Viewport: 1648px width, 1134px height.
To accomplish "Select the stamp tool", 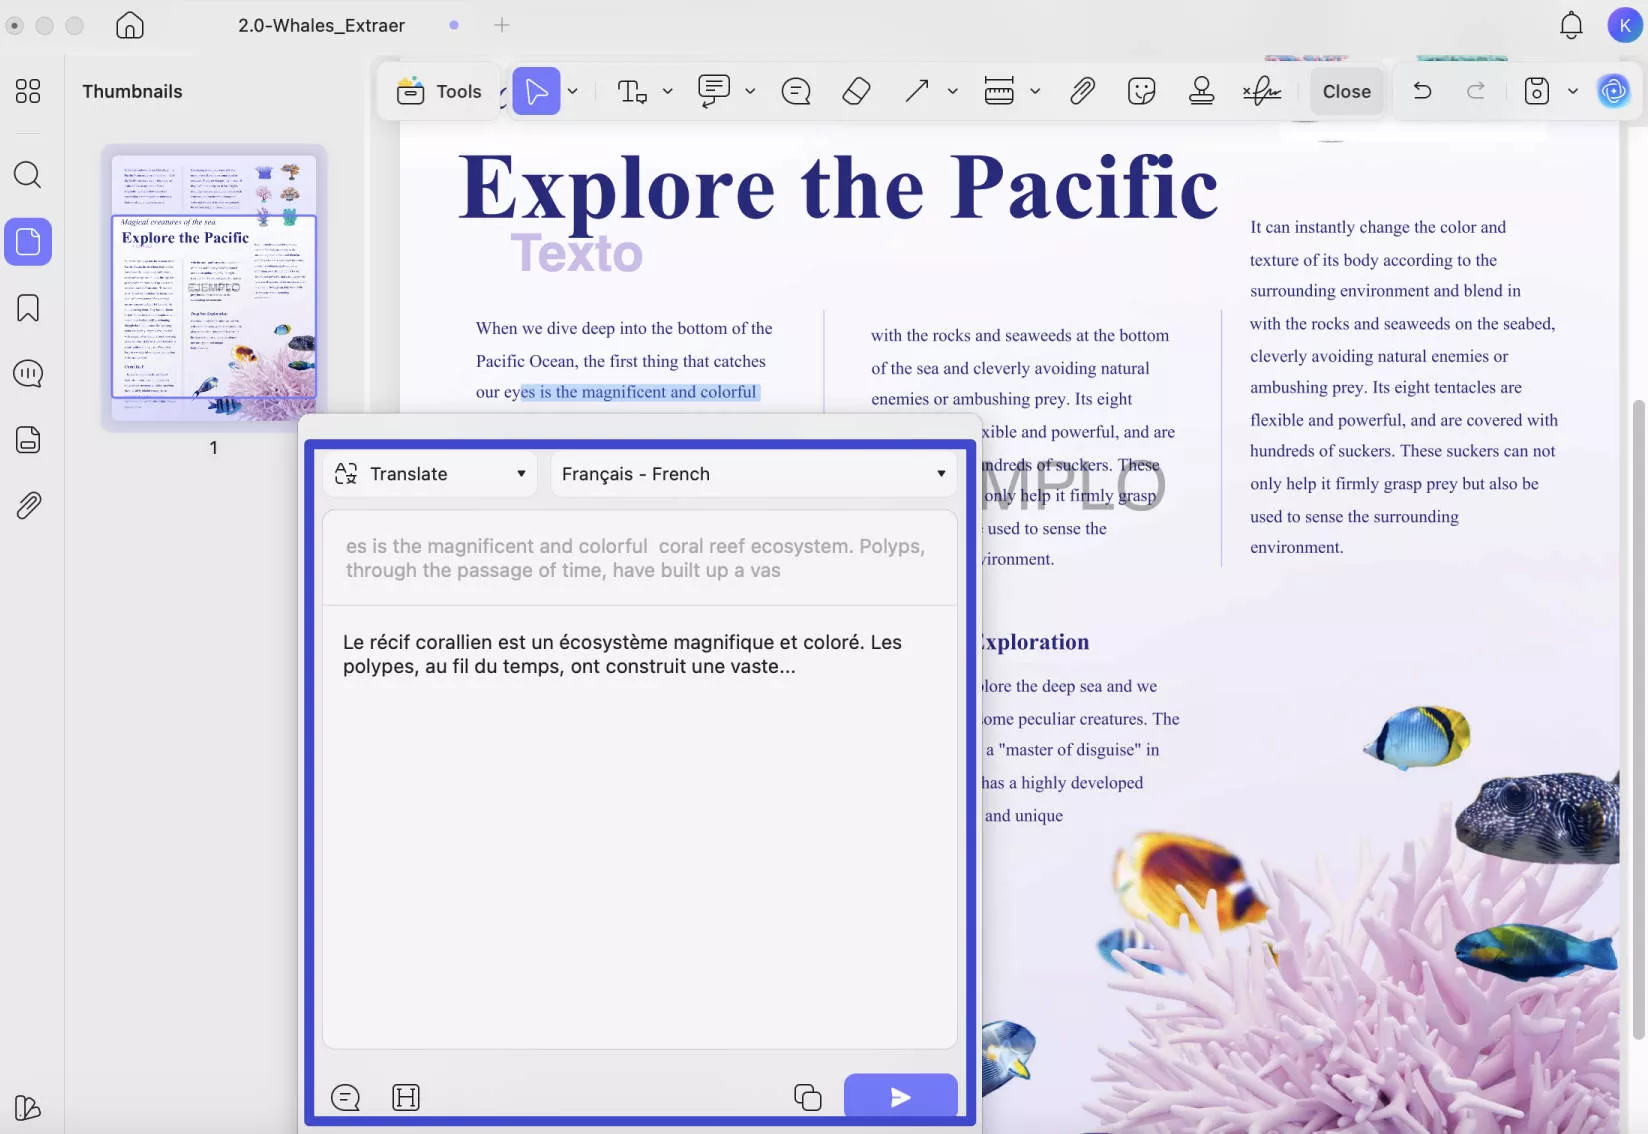I will click(x=1201, y=92).
